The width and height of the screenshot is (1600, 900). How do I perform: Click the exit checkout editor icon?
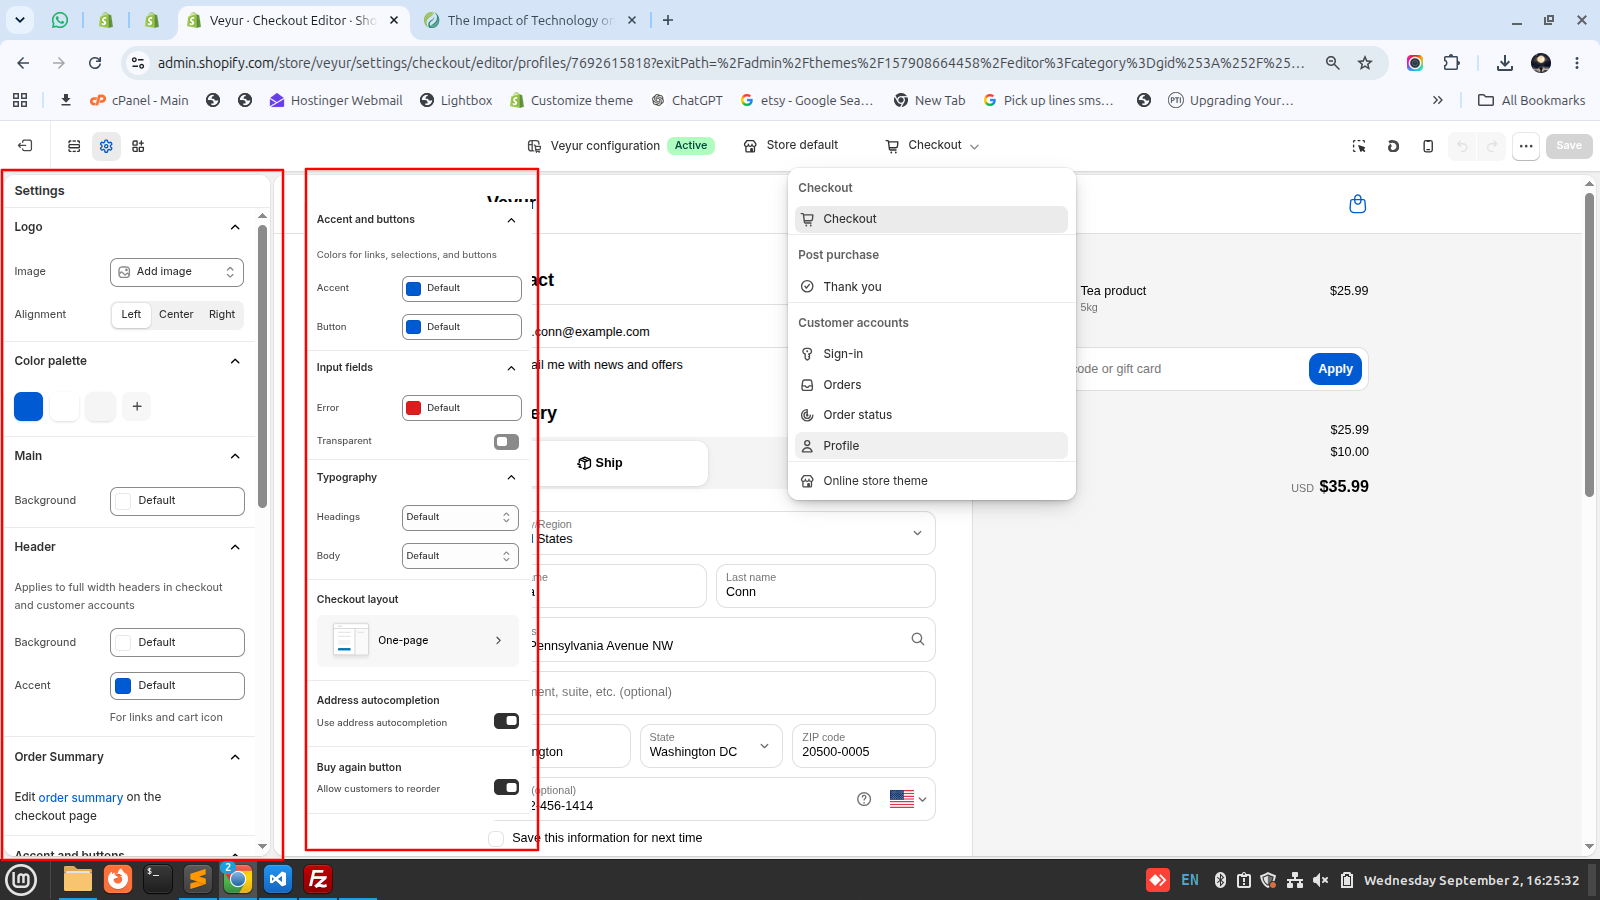click(25, 146)
